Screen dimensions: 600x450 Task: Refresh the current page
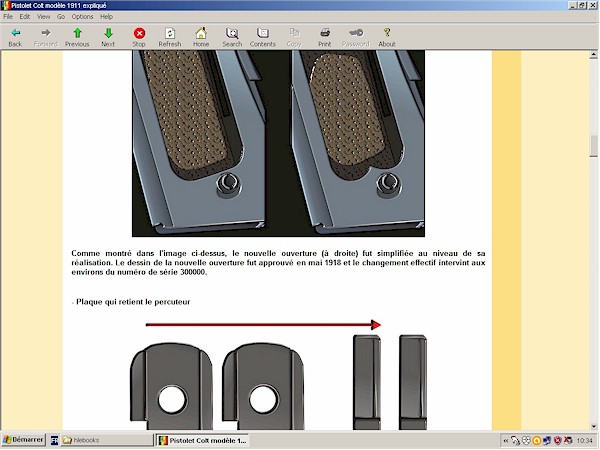170,37
